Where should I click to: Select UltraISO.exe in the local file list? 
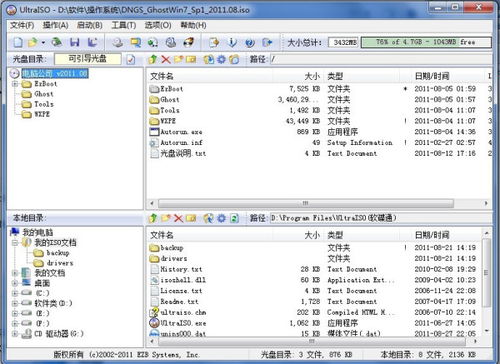coord(183,323)
